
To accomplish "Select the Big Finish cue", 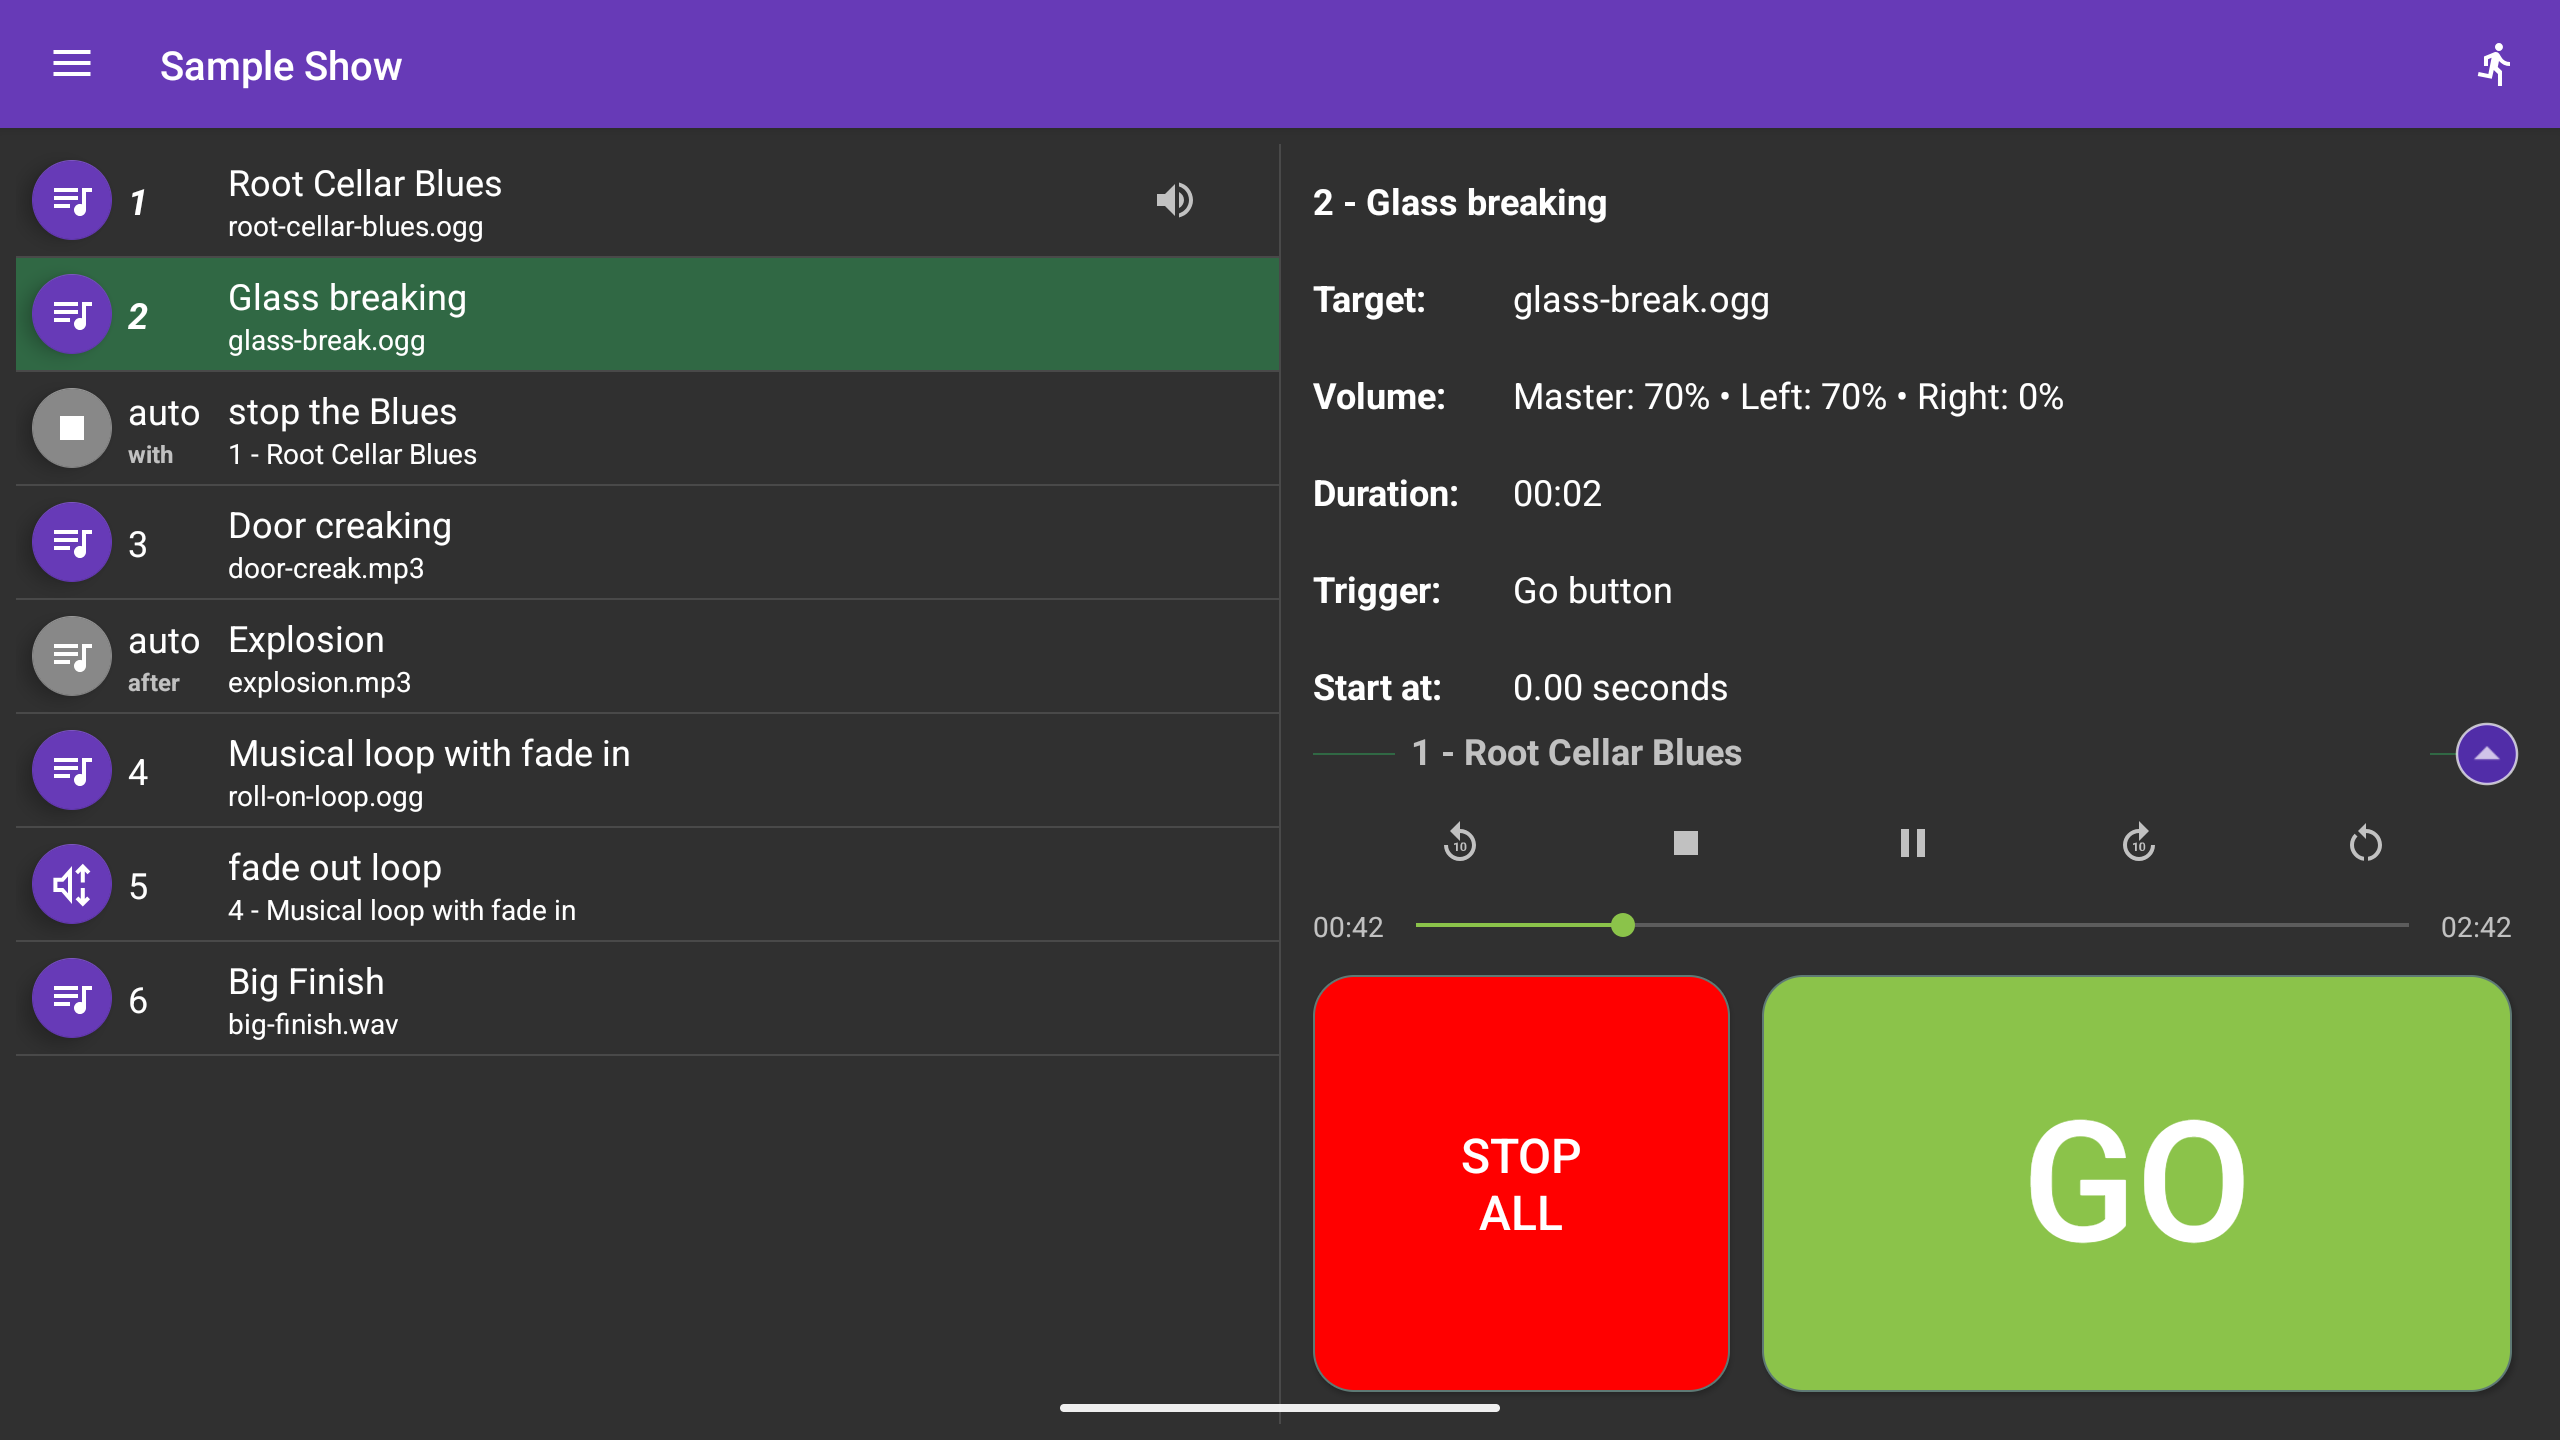I will [x=640, y=998].
